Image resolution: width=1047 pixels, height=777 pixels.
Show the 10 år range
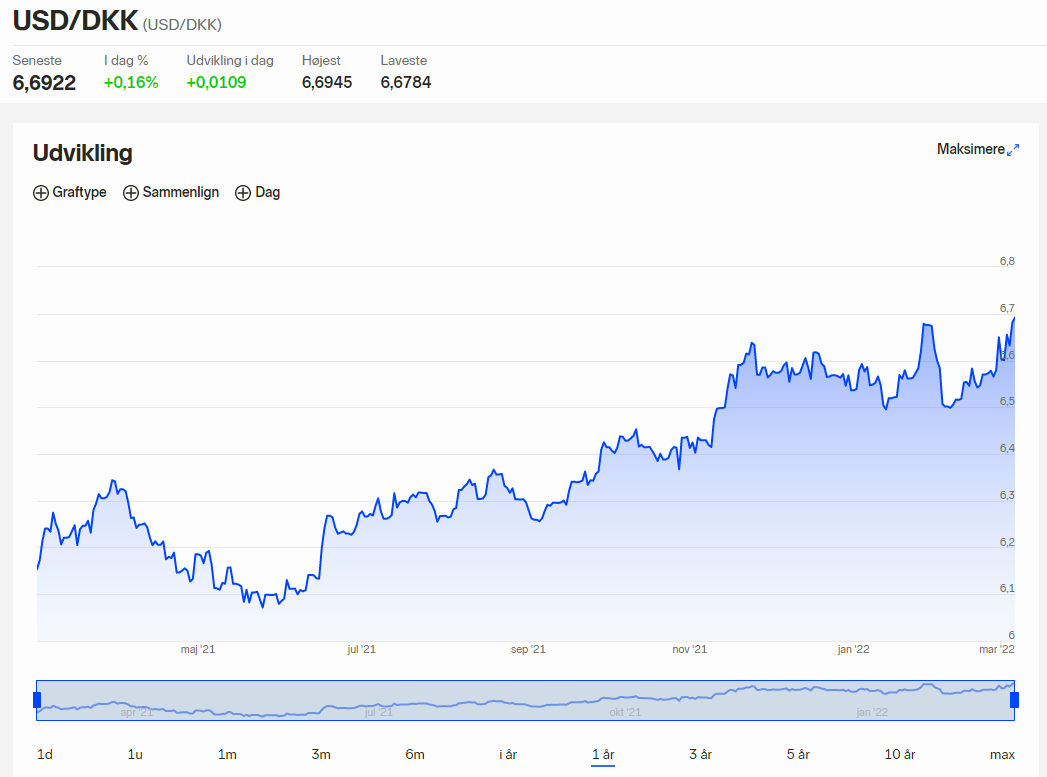coord(899,754)
